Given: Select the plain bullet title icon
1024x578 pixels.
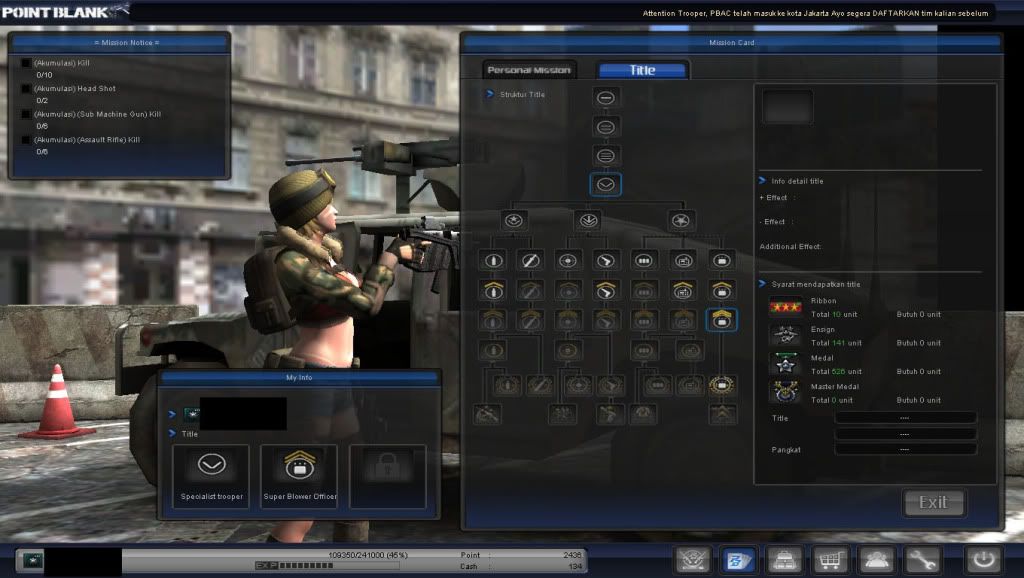Looking at the screenshot, I should [493, 261].
